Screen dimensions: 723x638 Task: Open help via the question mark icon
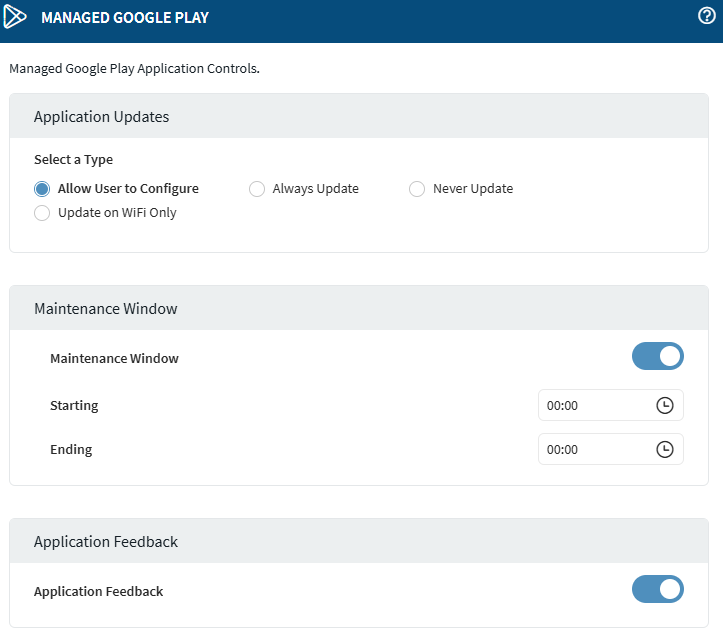[x=706, y=16]
